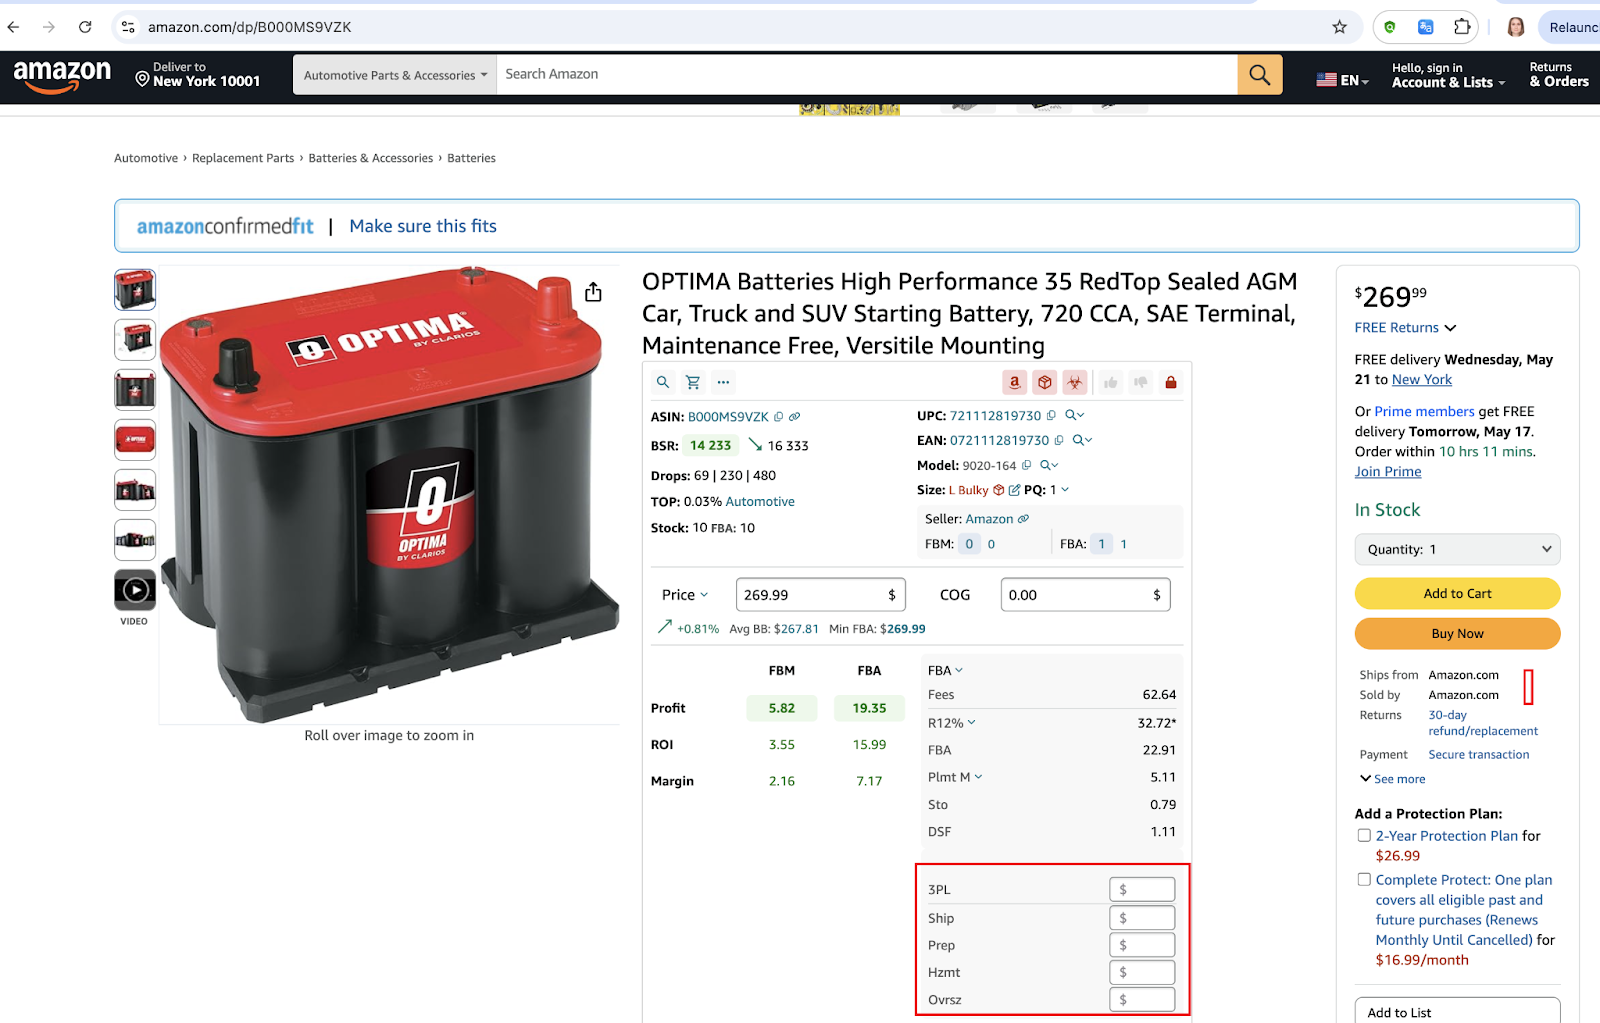The height and width of the screenshot is (1023, 1600).
Task: Click the red lock icon in the panel toolbar
Action: click(1170, 382)
